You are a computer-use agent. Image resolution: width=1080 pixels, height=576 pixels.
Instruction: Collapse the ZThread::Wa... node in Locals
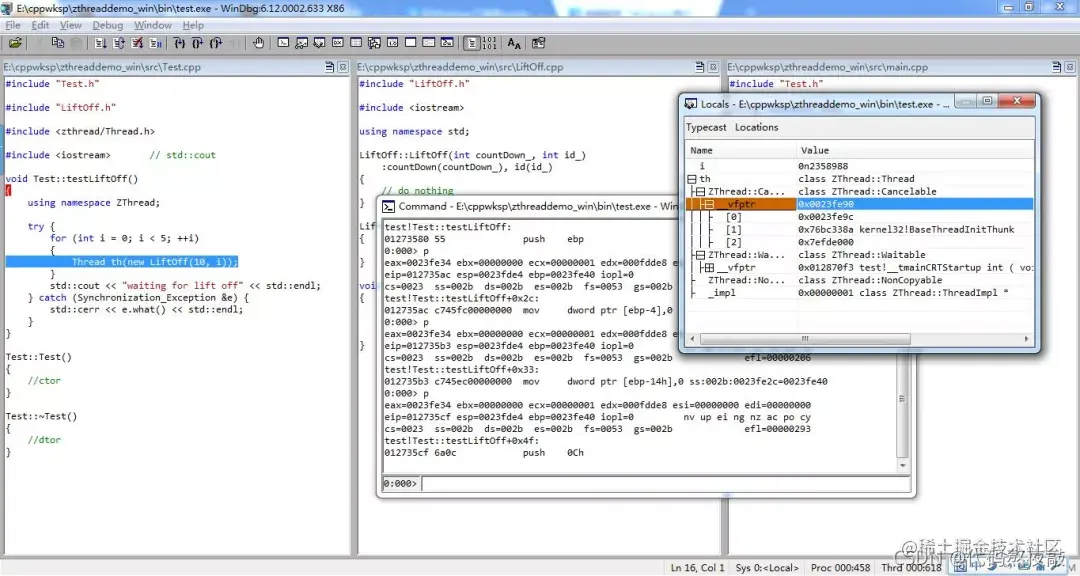(700, 255)
